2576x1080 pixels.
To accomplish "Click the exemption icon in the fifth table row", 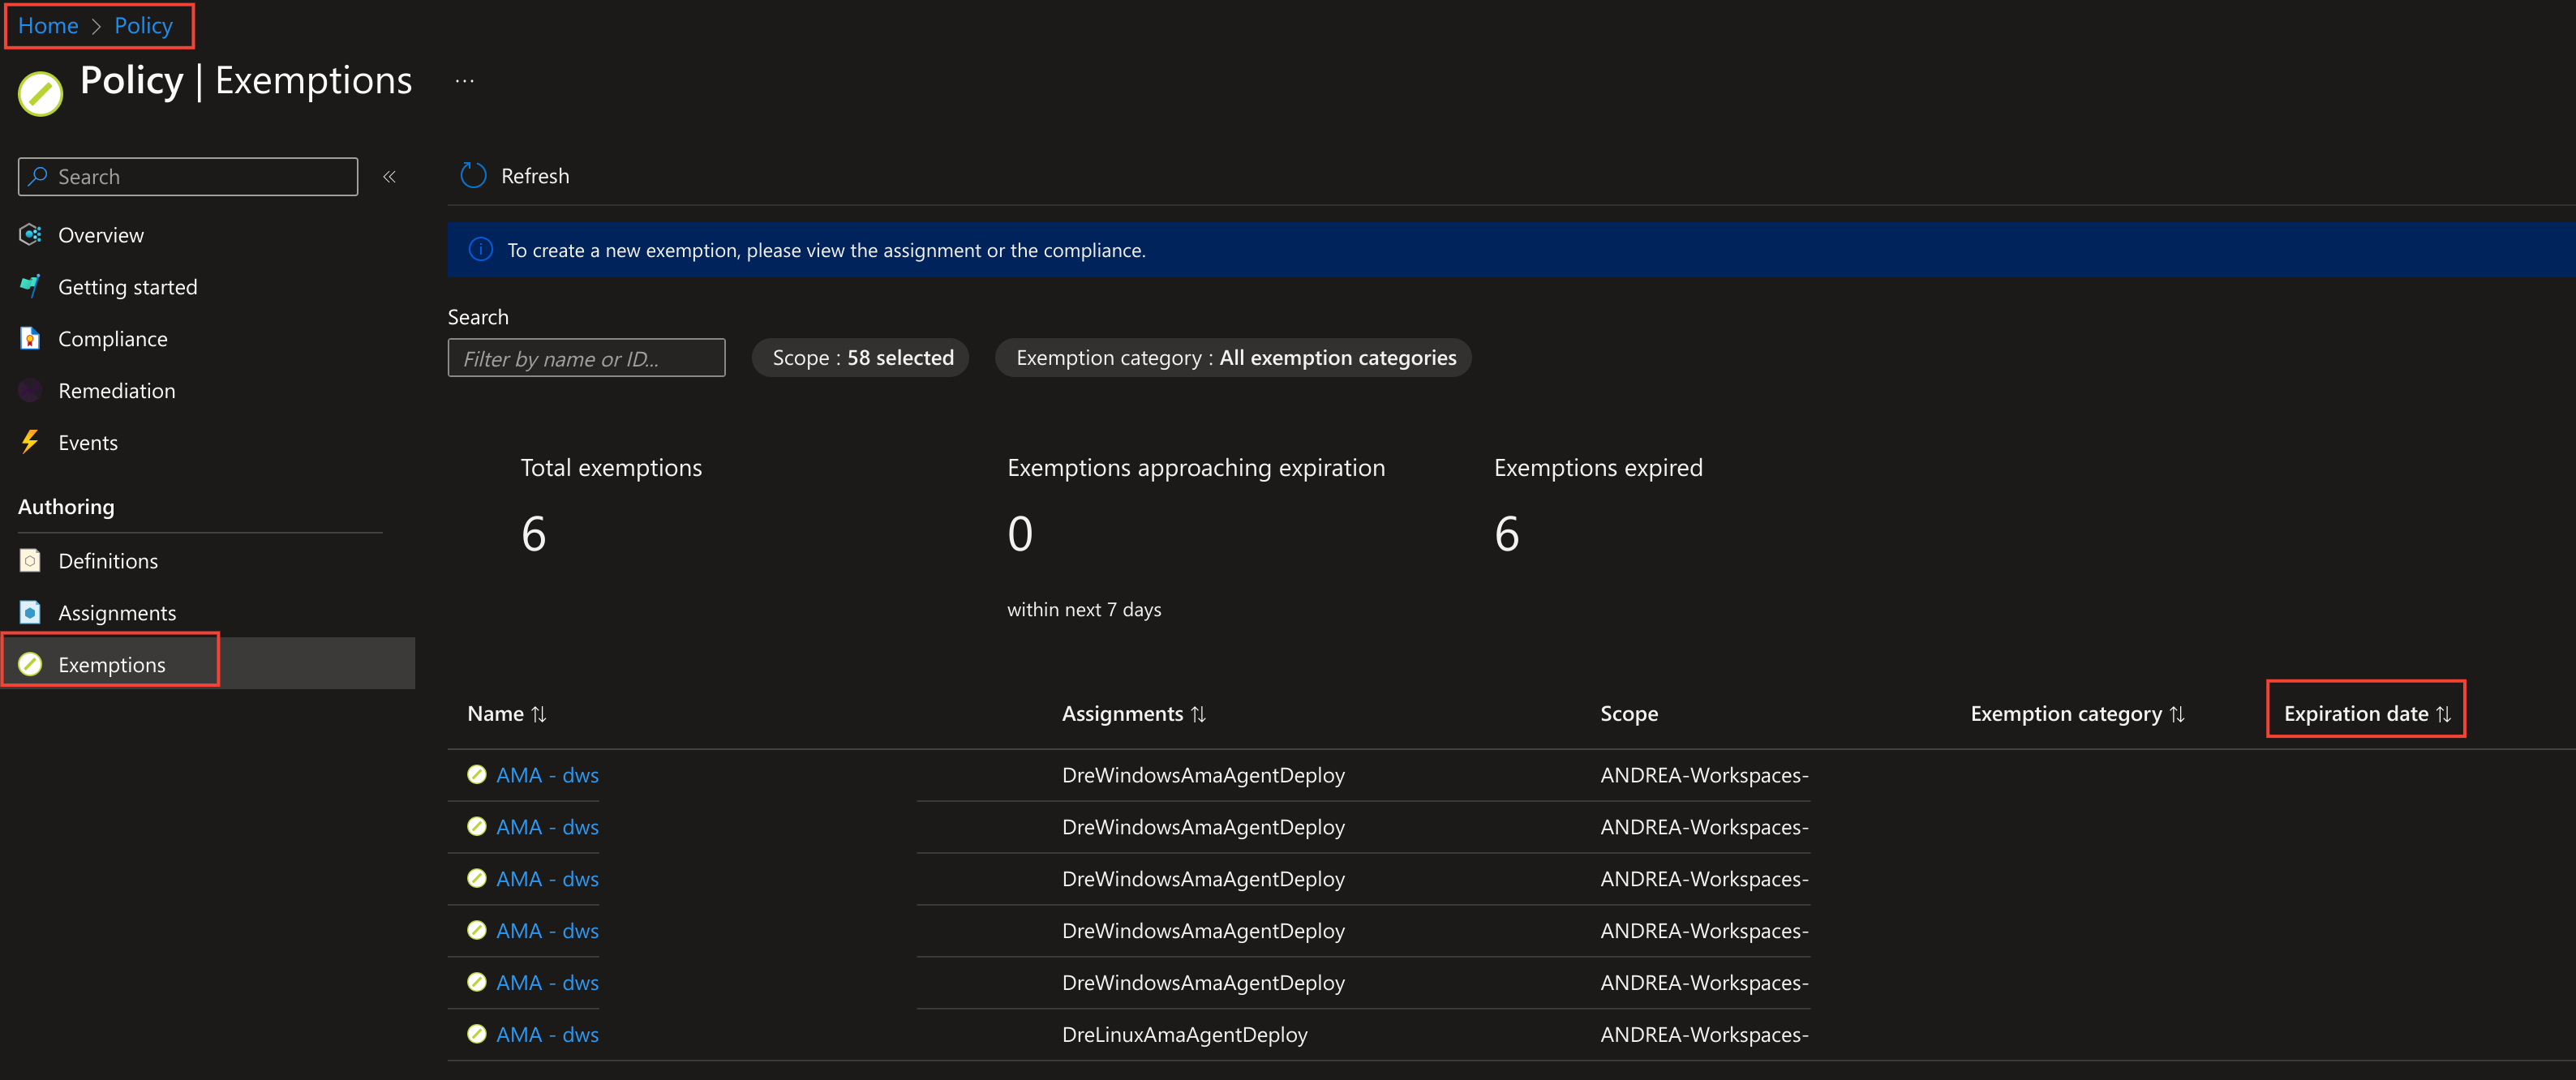I will [477, 983].
